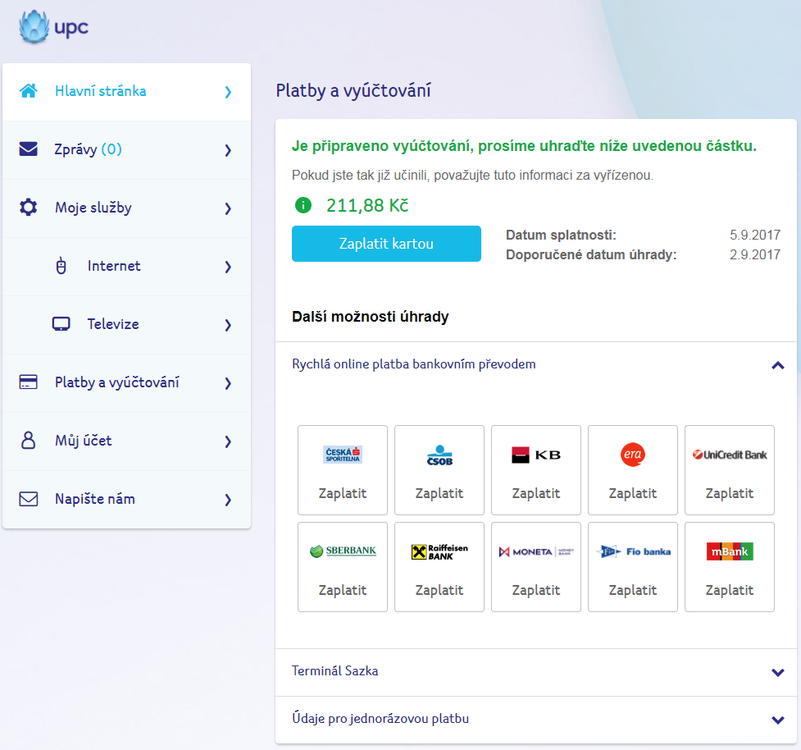The image size is (801, 750).
Task: Open the Internet submenu item
Action: point(127,266)
